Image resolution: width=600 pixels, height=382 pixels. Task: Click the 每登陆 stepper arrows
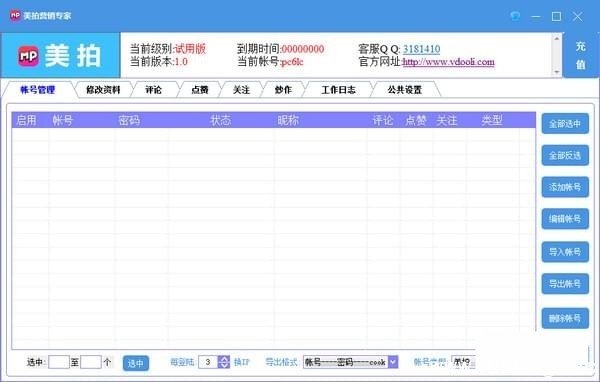click(x=224, y=362)
